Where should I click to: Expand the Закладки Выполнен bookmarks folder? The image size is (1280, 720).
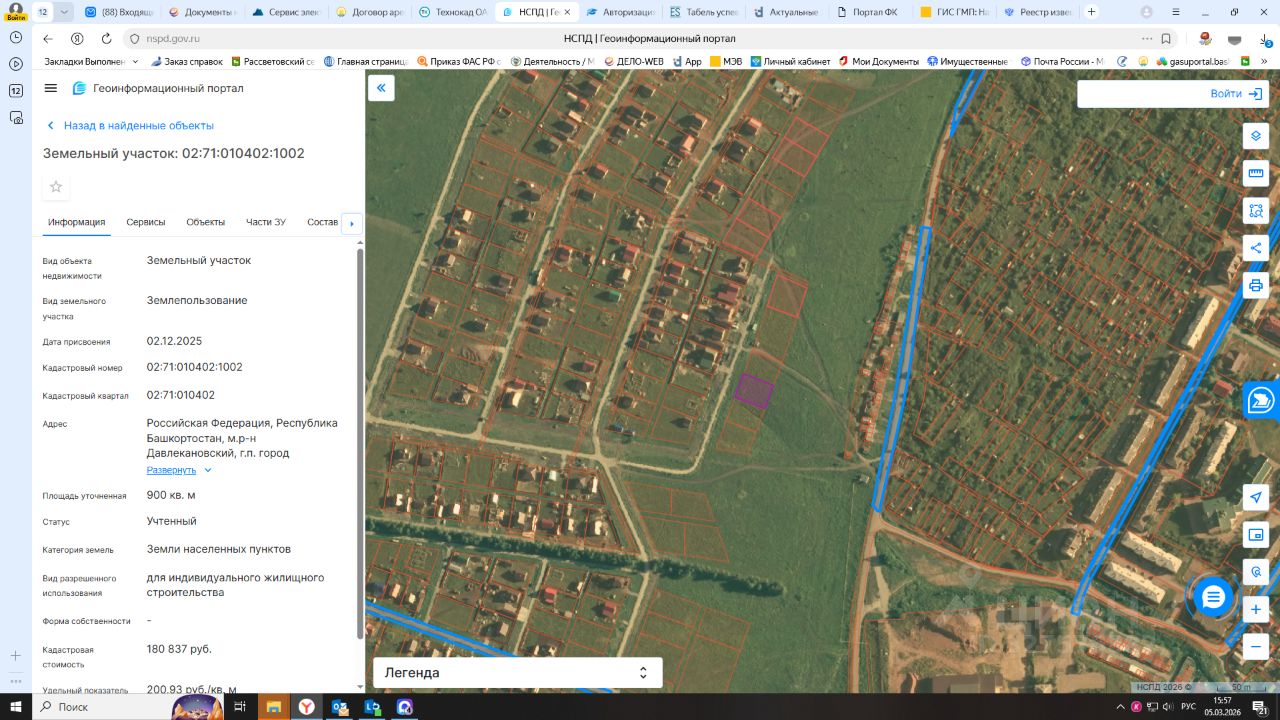click(x=93, y=61)
